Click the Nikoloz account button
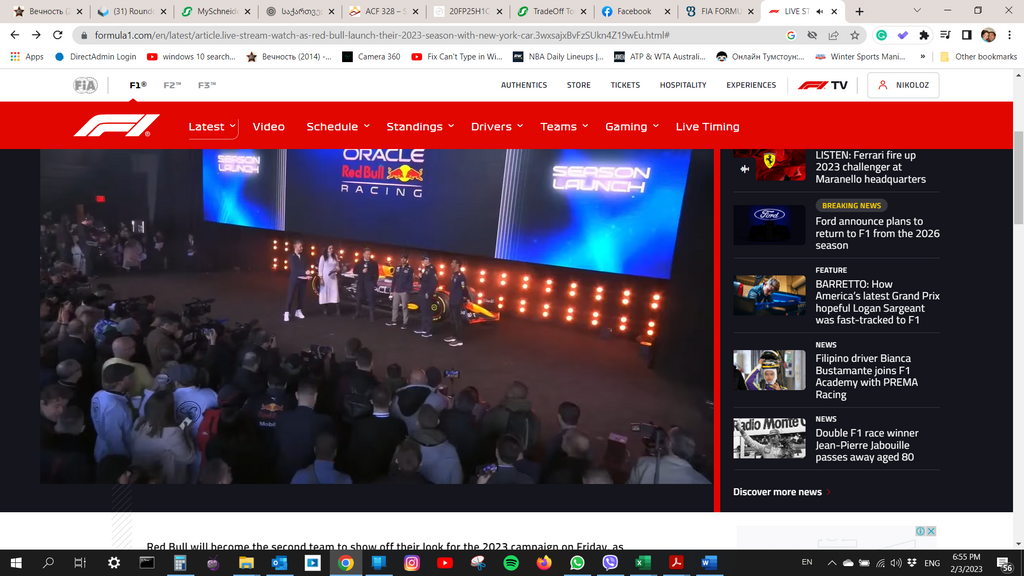Screen dimensions: 1024x576 coord(903,85)
